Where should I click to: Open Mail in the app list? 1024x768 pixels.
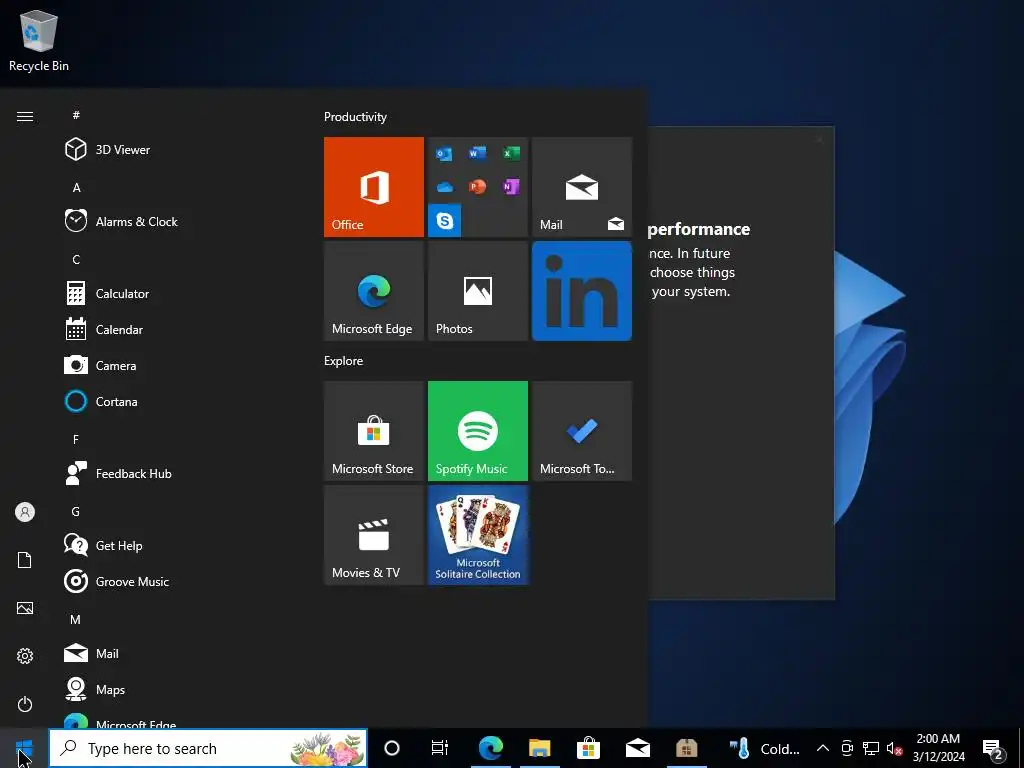[176, 653]
